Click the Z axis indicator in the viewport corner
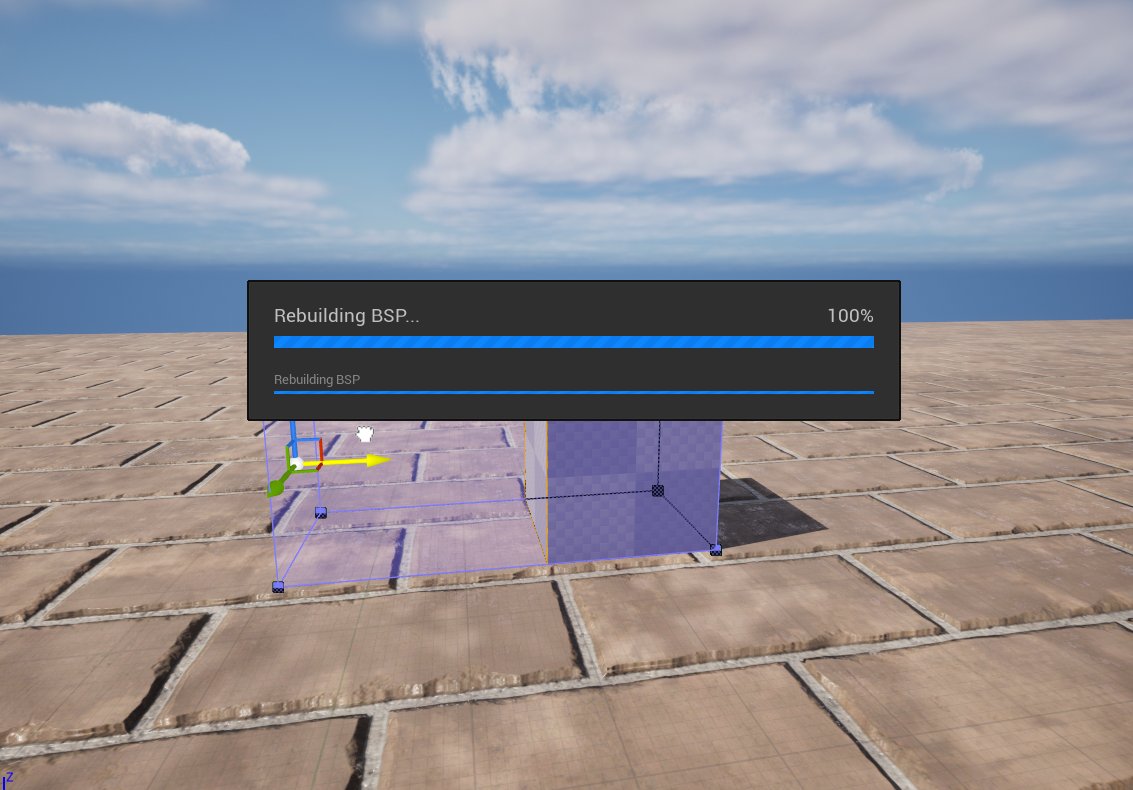This screenshot has width=1133, height=790. (x=7, y=781)
